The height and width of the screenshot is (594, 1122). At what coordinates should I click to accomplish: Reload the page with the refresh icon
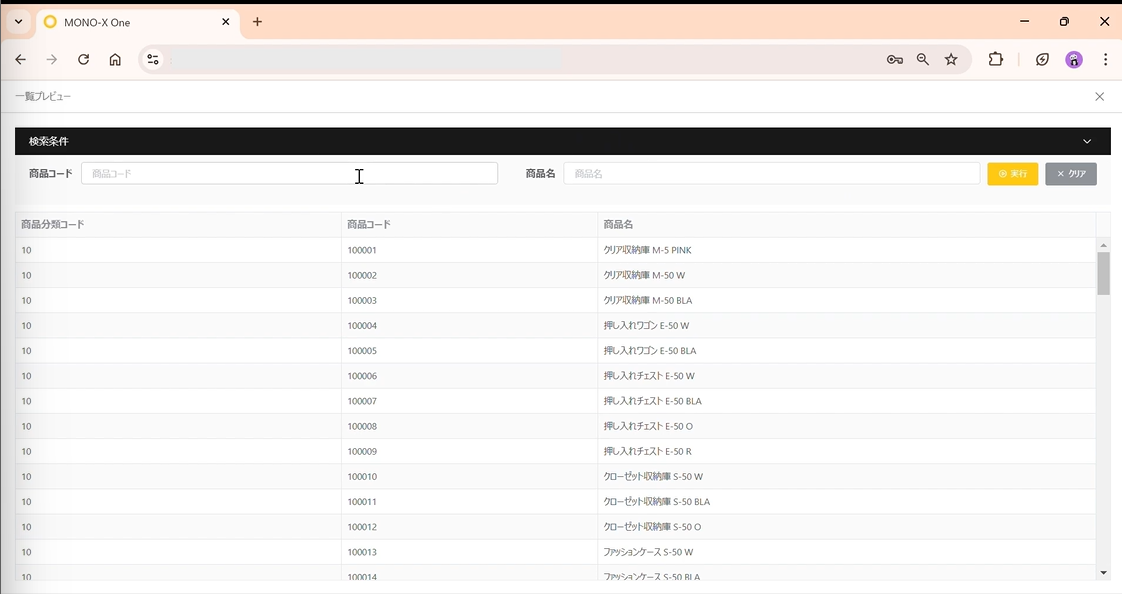pyautogui.click(x=84, y=59)
